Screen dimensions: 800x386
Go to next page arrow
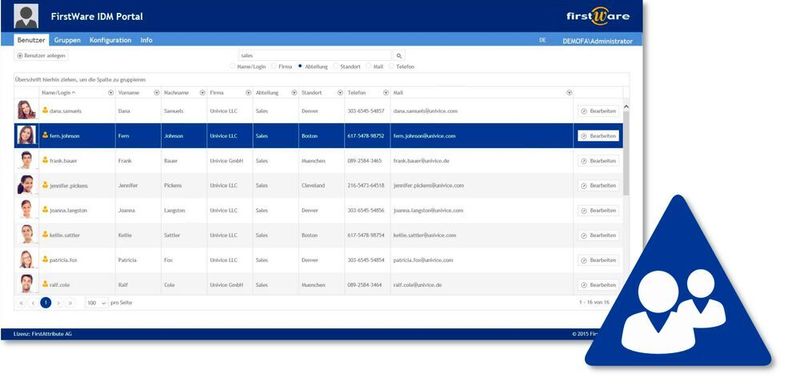coord(58,303)
